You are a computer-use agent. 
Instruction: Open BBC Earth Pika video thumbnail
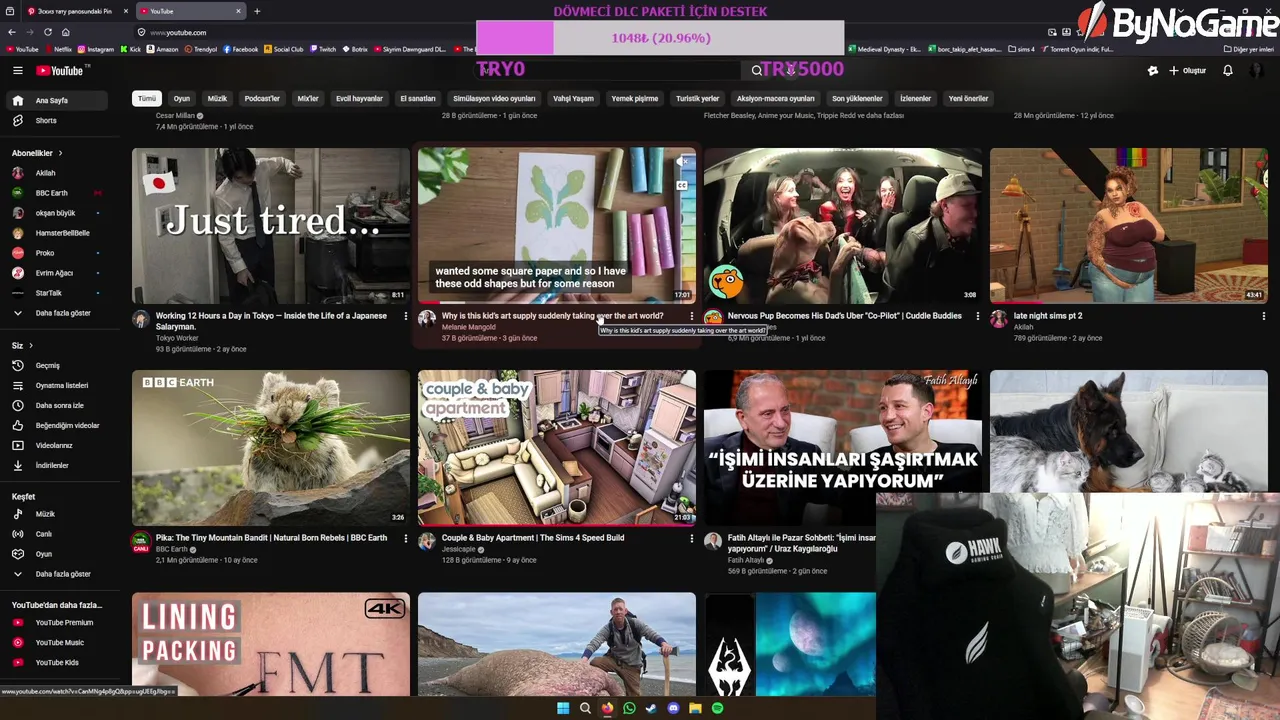271,448
